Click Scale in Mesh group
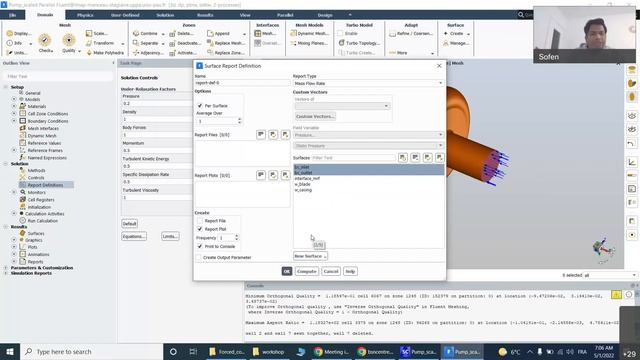The image size is (640, 360). coord(97,33)
